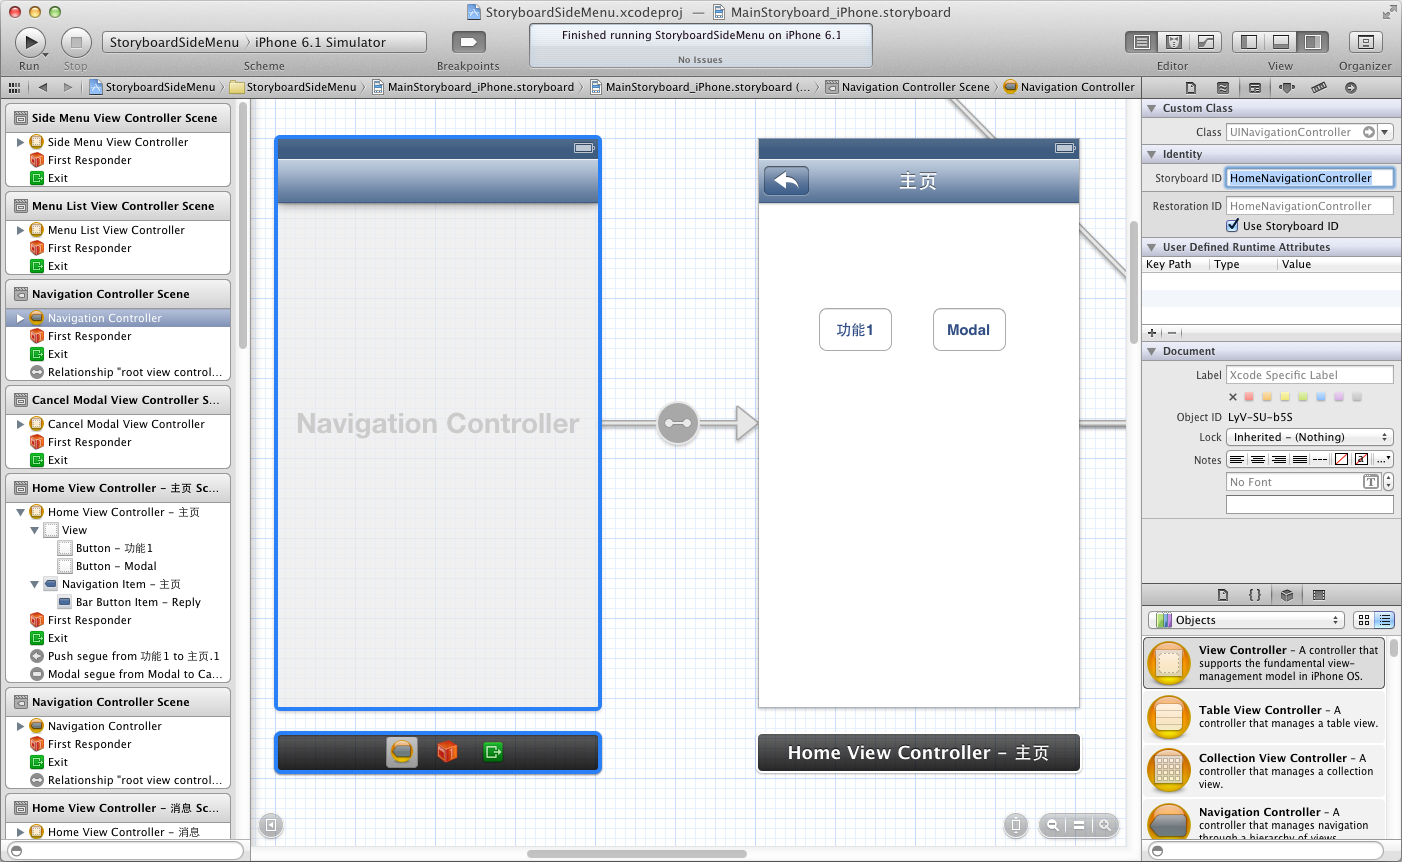Open the Connections inspector tab
Image resolution: width=1402 pixels, height=862 pixels.
click(1351, 88)
